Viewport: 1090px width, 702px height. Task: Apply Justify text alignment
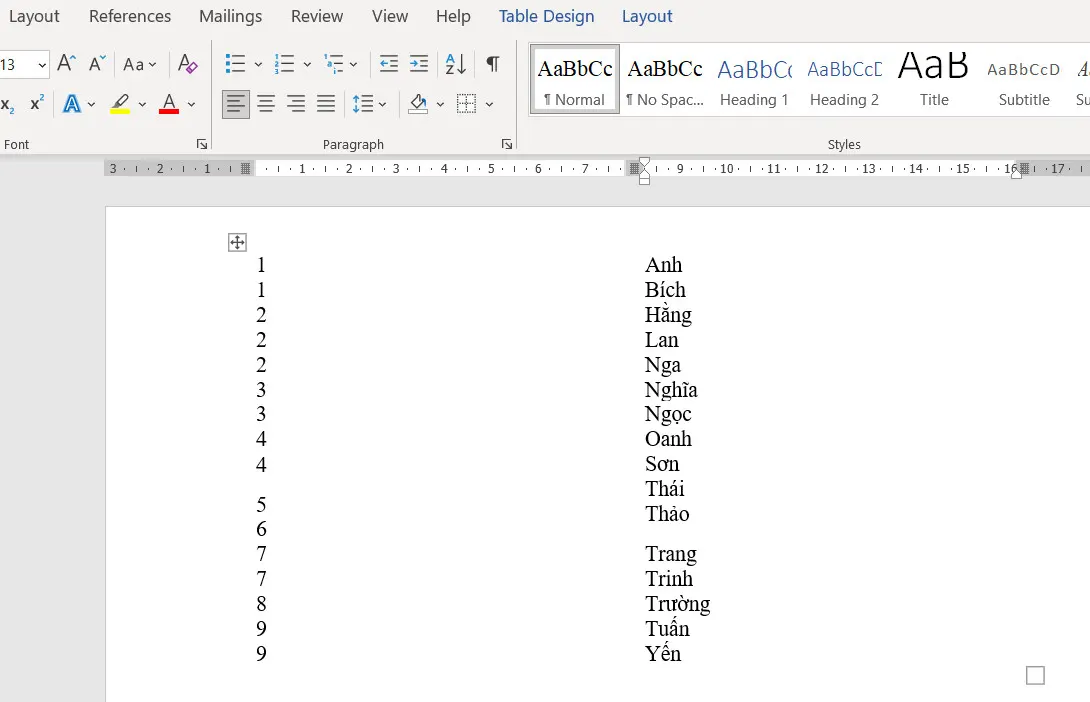[326, 103]
